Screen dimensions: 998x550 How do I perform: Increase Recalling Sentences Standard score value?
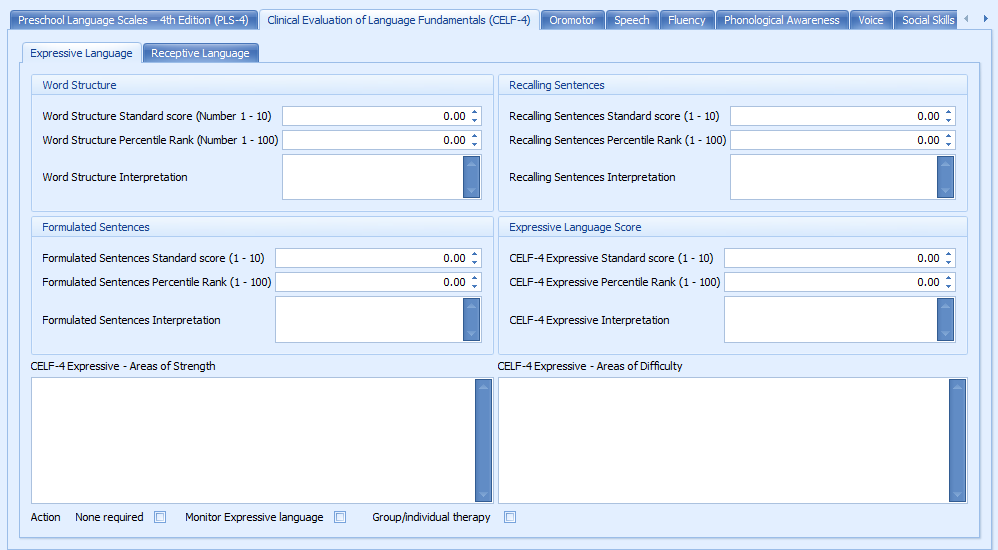click(x=948, y=113)
